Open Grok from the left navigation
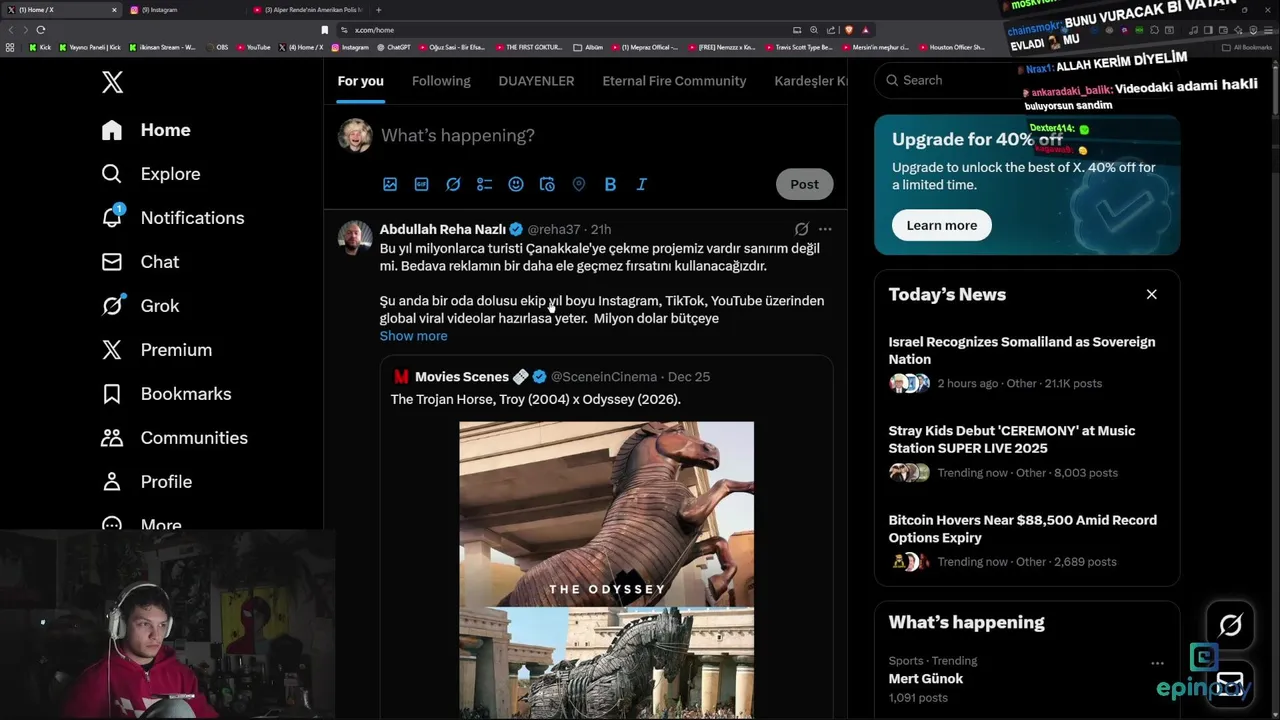 [x=140, y=306]
